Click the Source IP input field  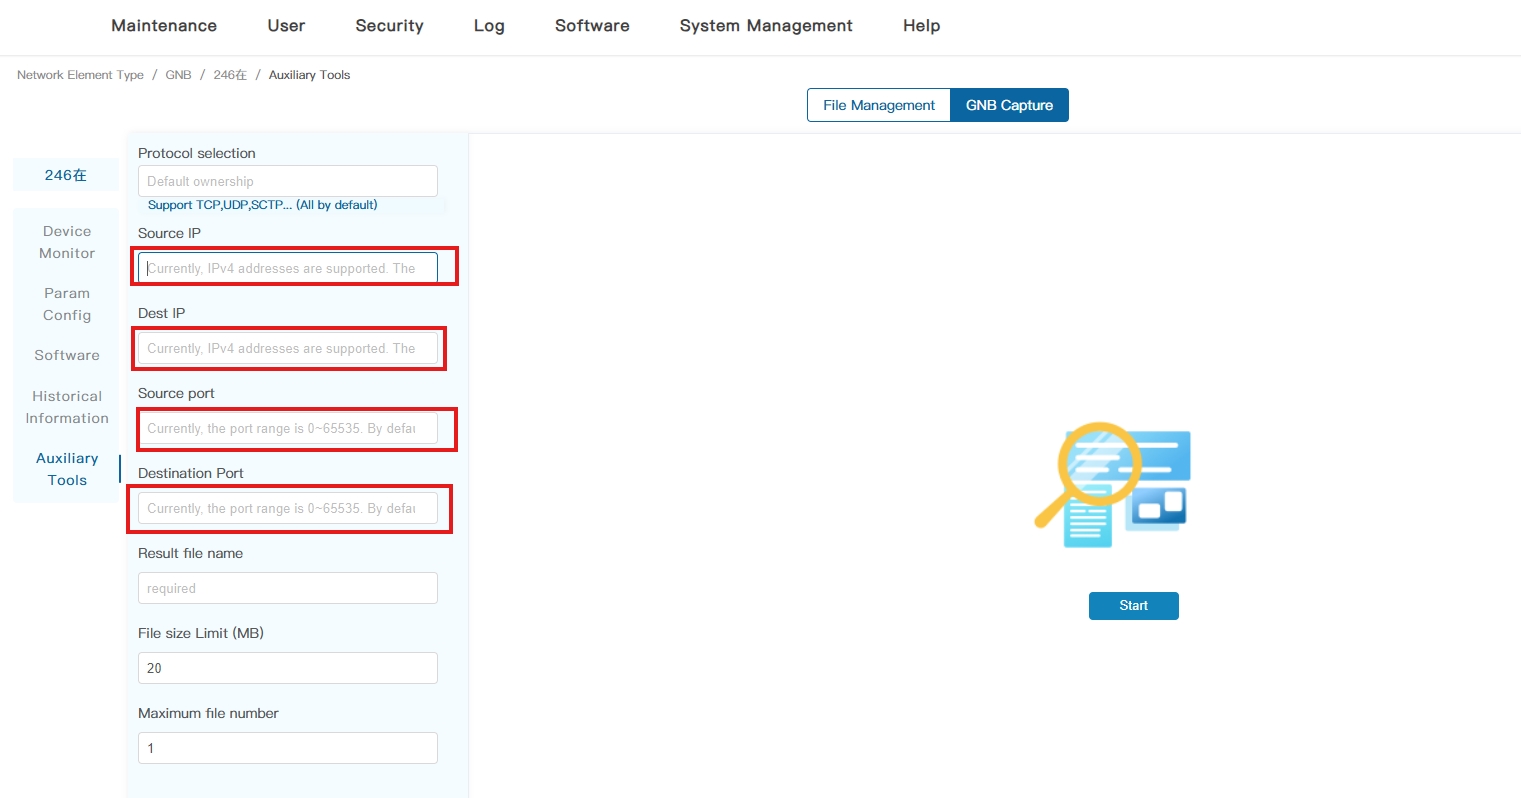coord(287,268)
